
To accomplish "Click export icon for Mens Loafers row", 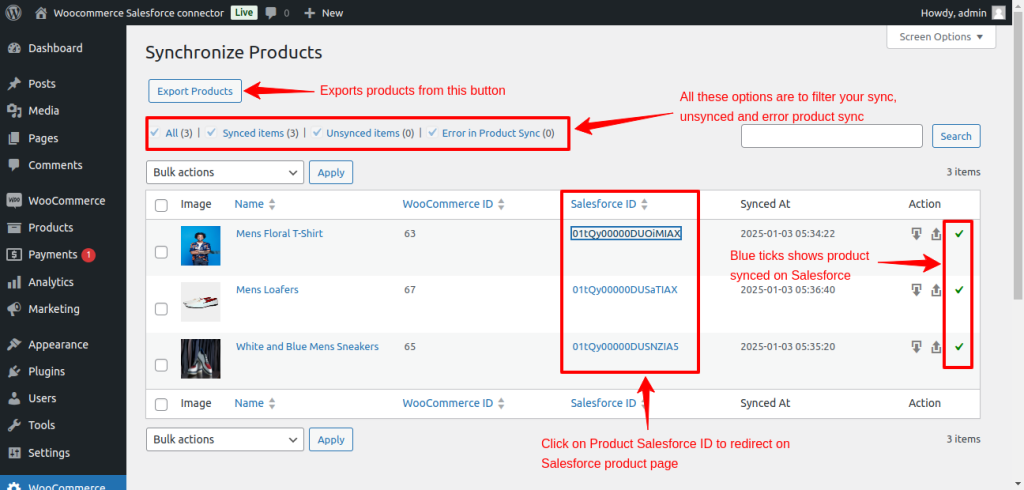I will (x=936, y=290).
